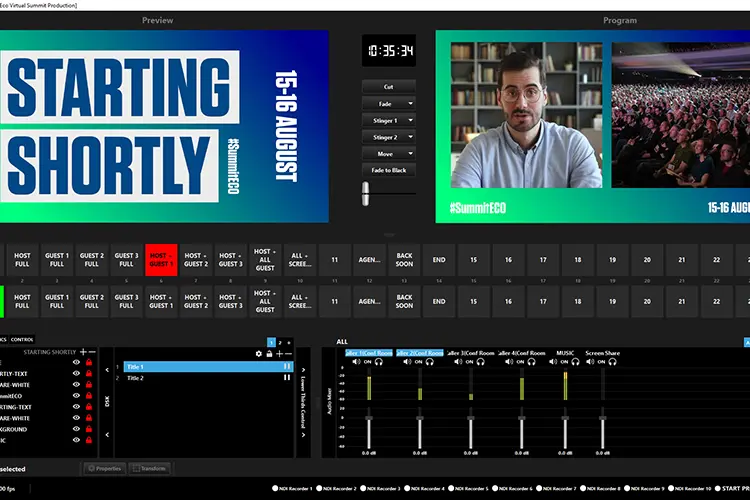750x500 pixels.
Task: Trigger red HOST + GUEST 1 shortcut
Action: [x=161, y=260]
